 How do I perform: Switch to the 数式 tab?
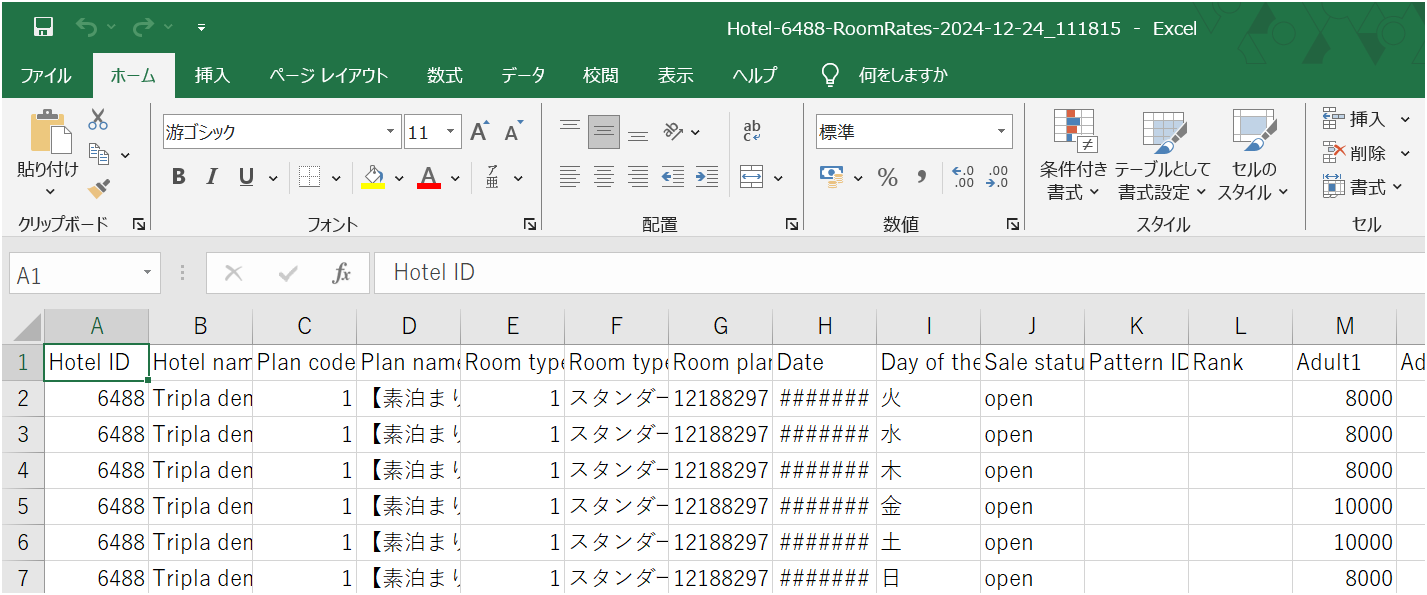click(445, 76)
